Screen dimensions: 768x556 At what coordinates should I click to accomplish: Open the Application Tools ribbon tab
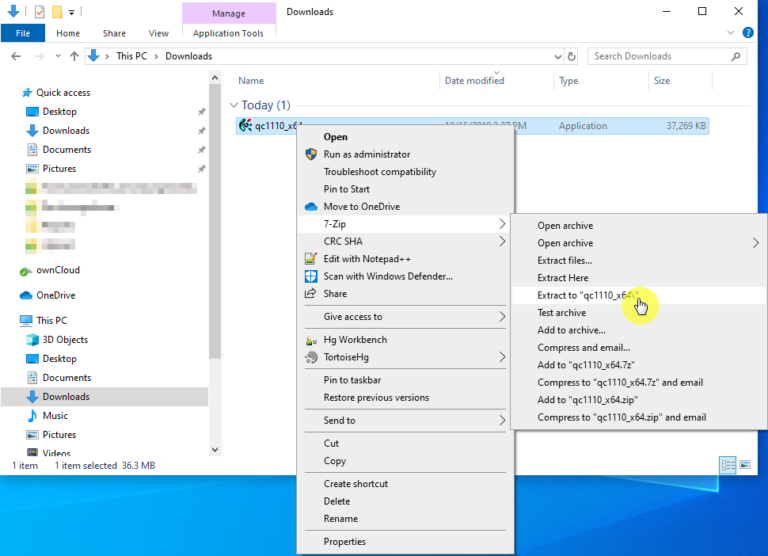[229, 33]
